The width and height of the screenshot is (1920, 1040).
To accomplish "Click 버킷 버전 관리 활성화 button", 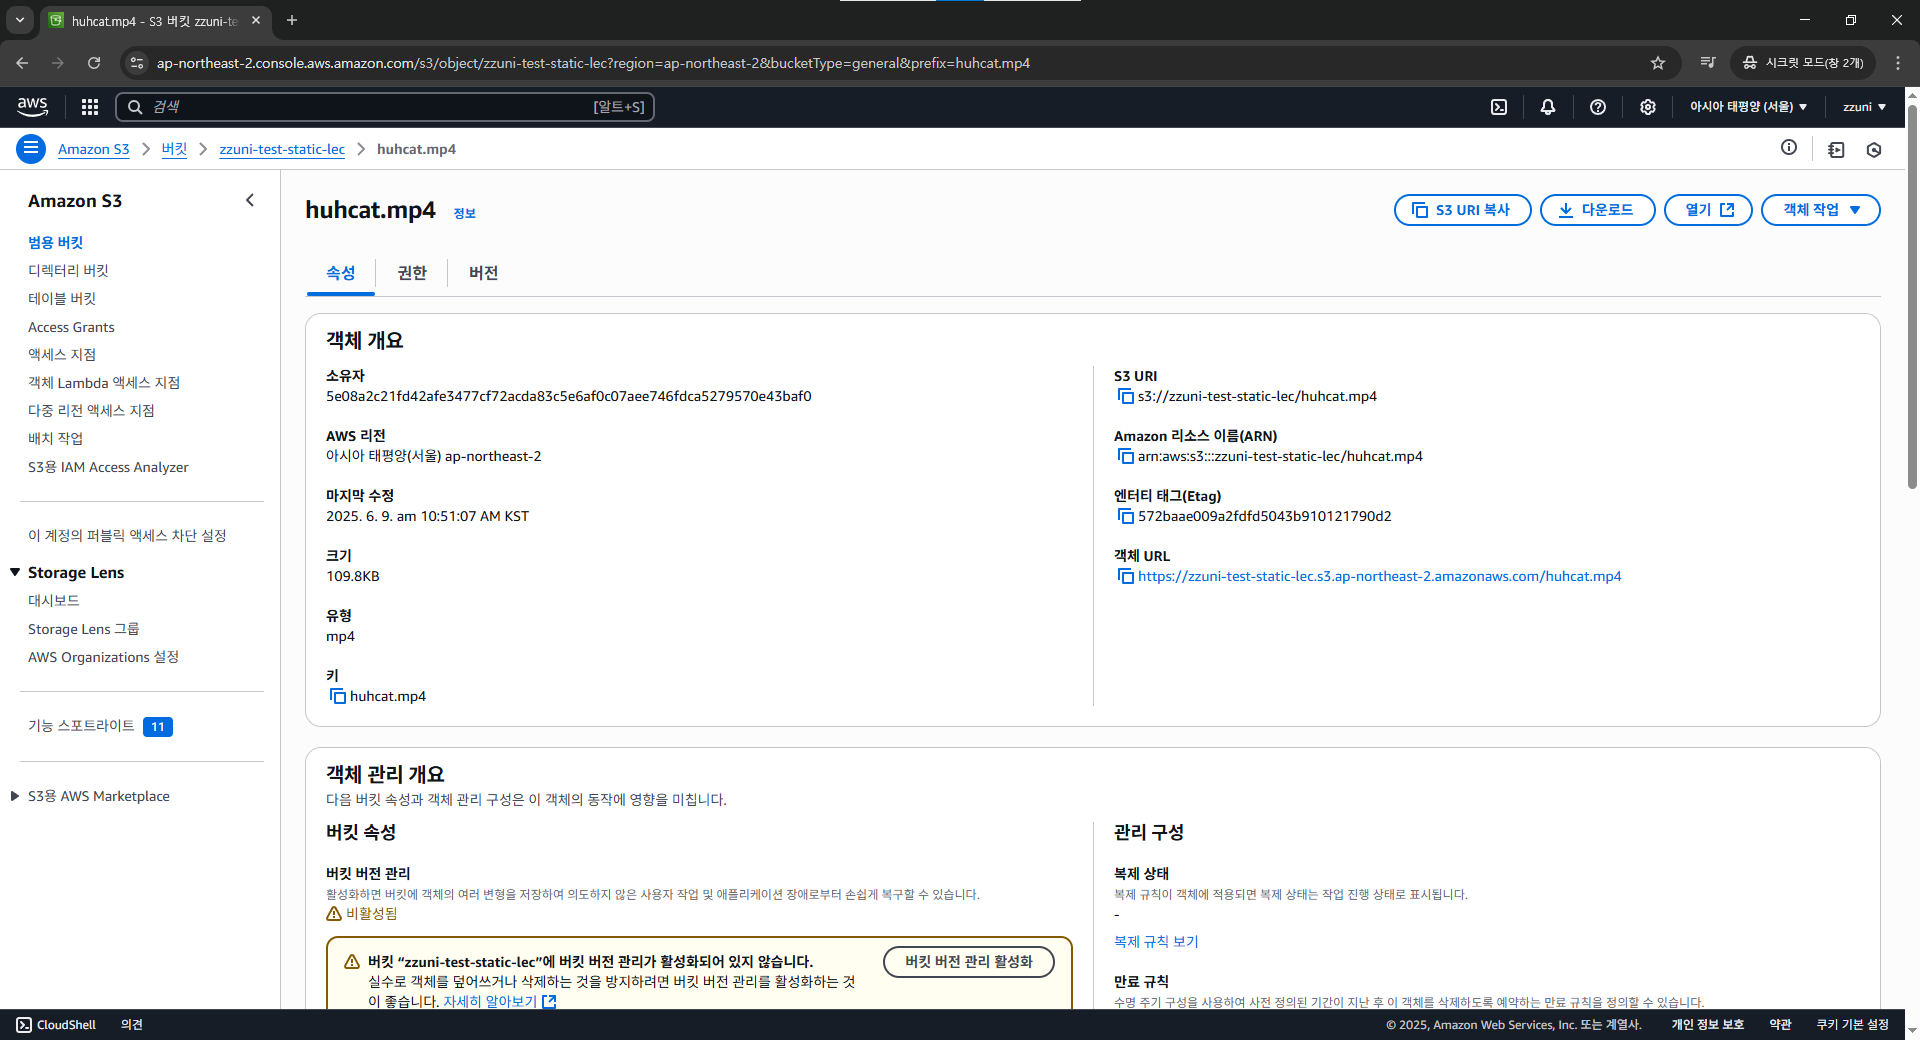I will point(968,961).
